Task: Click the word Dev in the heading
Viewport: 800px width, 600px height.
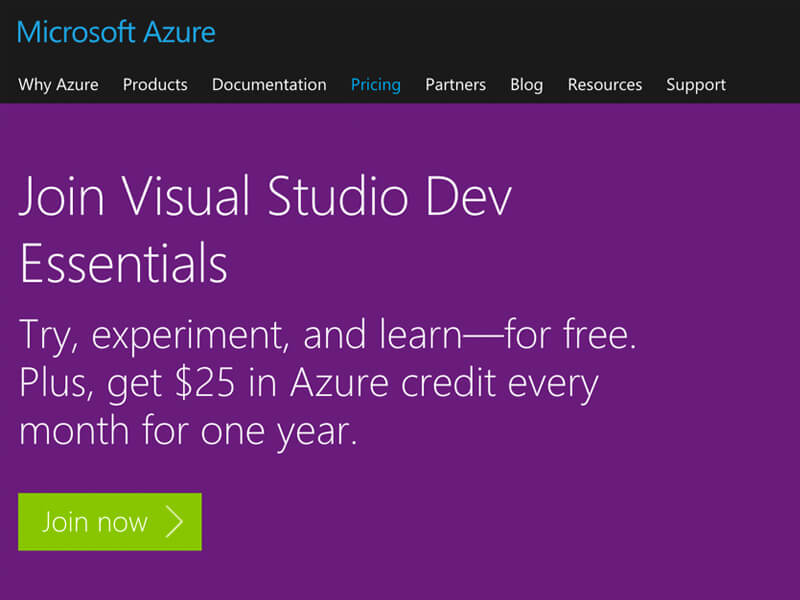Action: point(468,196)
